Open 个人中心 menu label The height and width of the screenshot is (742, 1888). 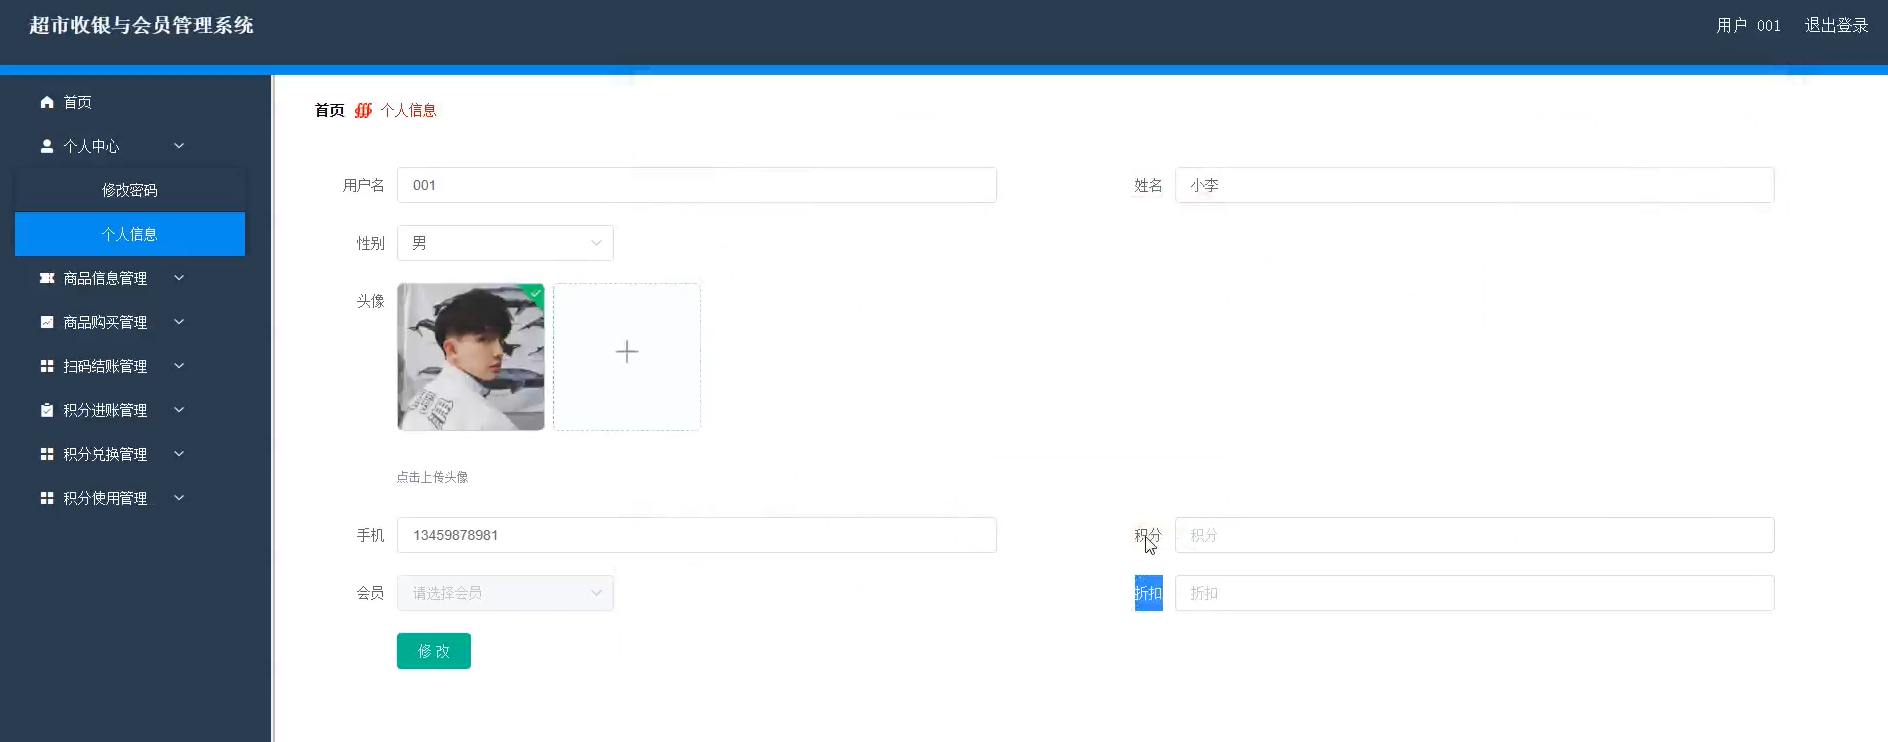[x=91, y=146]
